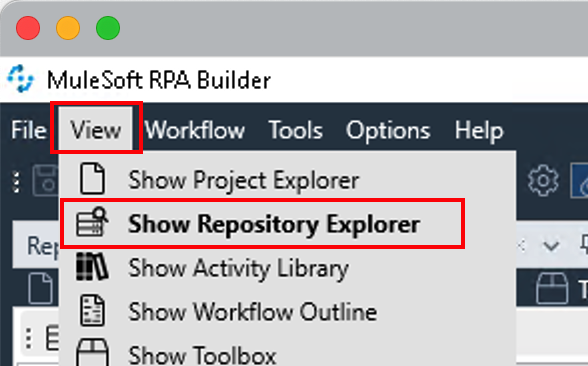Screen dimensions: 588x366
Task: Open the Tools menu
Action: pyautogui.click(x=296, y=130)
